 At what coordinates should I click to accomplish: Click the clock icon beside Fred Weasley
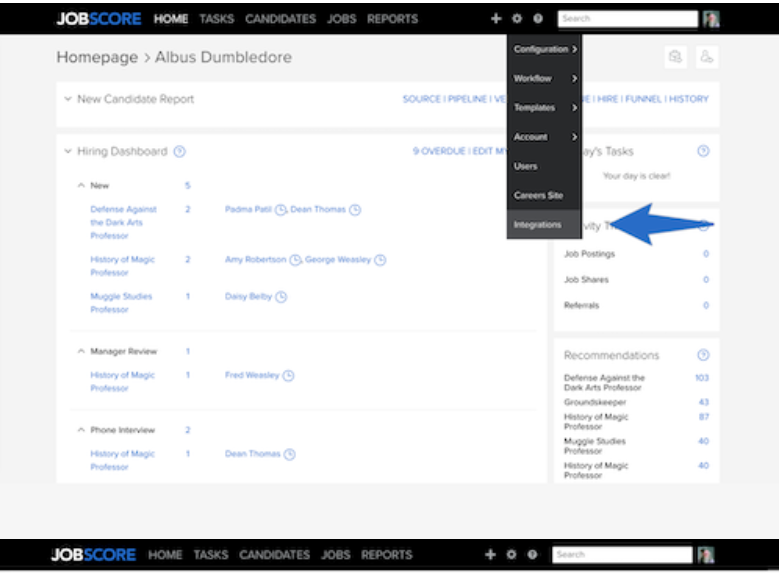pos(288,376)
